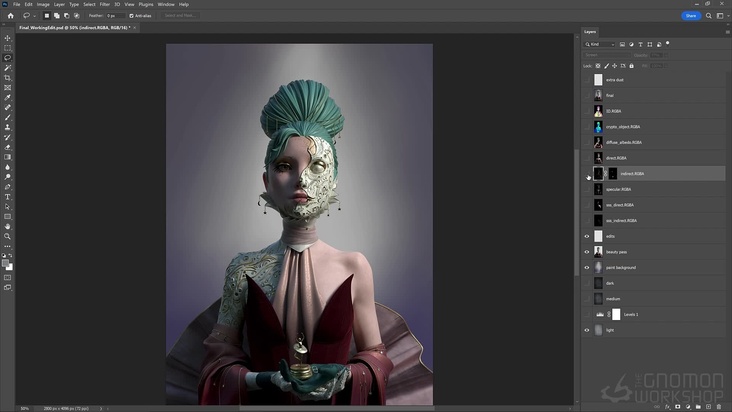Image resolution: width=732 pixels, height=412 pixels.
Task: Show the extra dust layer
Action: (x=587, y=80)
